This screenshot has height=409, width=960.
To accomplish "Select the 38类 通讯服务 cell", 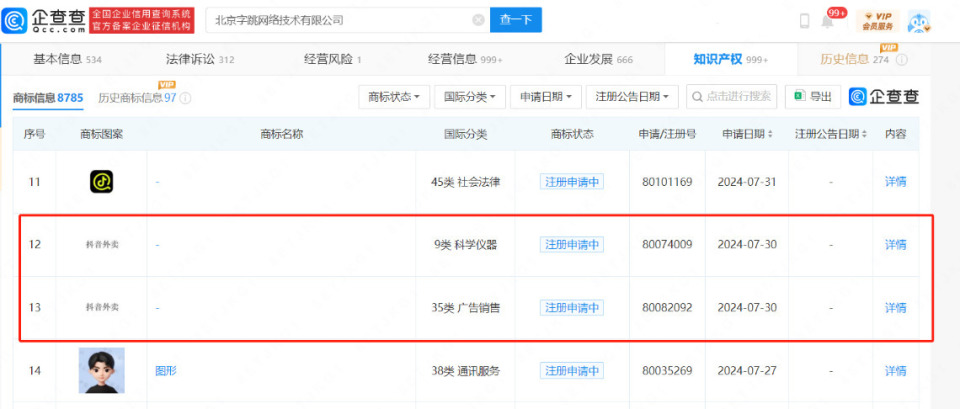I will 465,370.
